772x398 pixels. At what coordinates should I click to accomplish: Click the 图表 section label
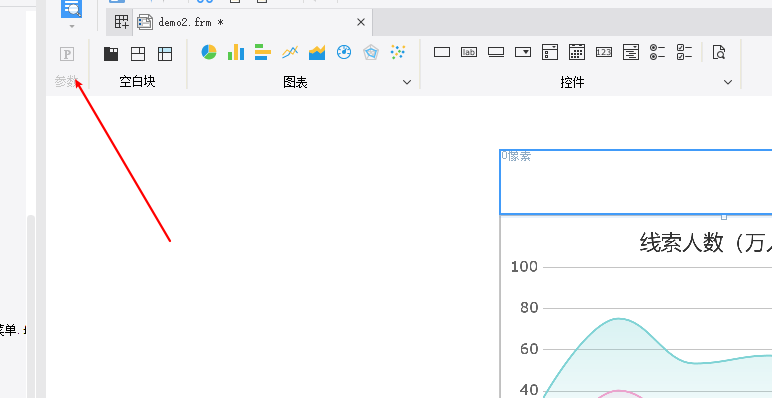tap(295, 82)
